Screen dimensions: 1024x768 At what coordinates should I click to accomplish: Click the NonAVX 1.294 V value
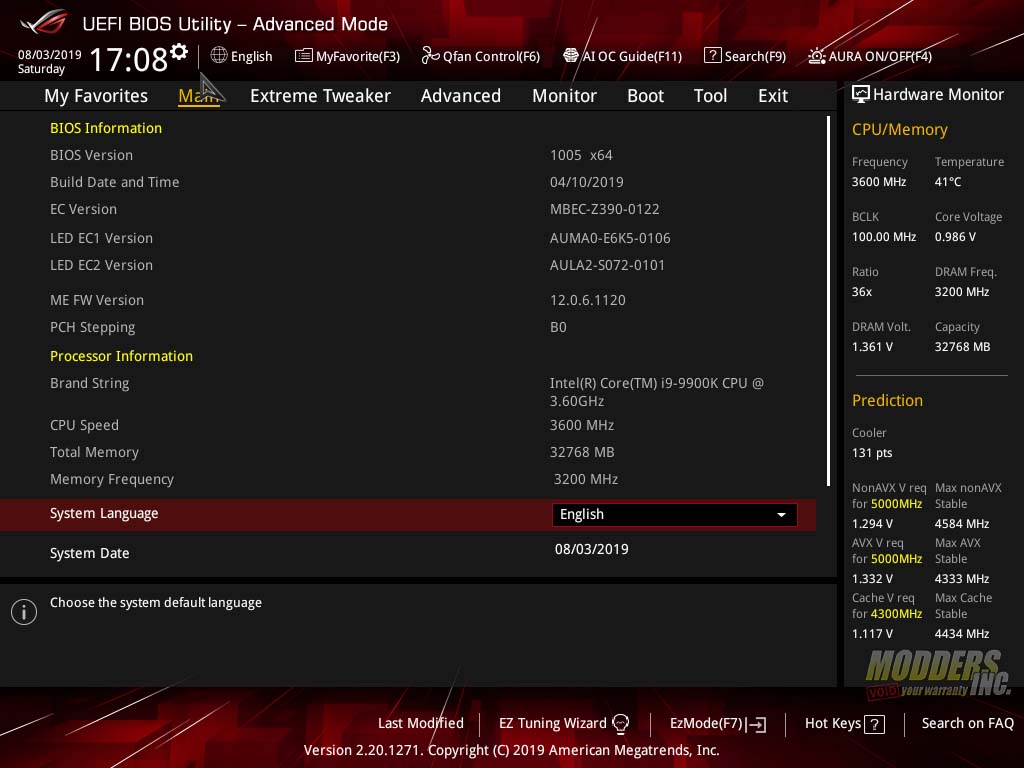(x=872, y=524)
